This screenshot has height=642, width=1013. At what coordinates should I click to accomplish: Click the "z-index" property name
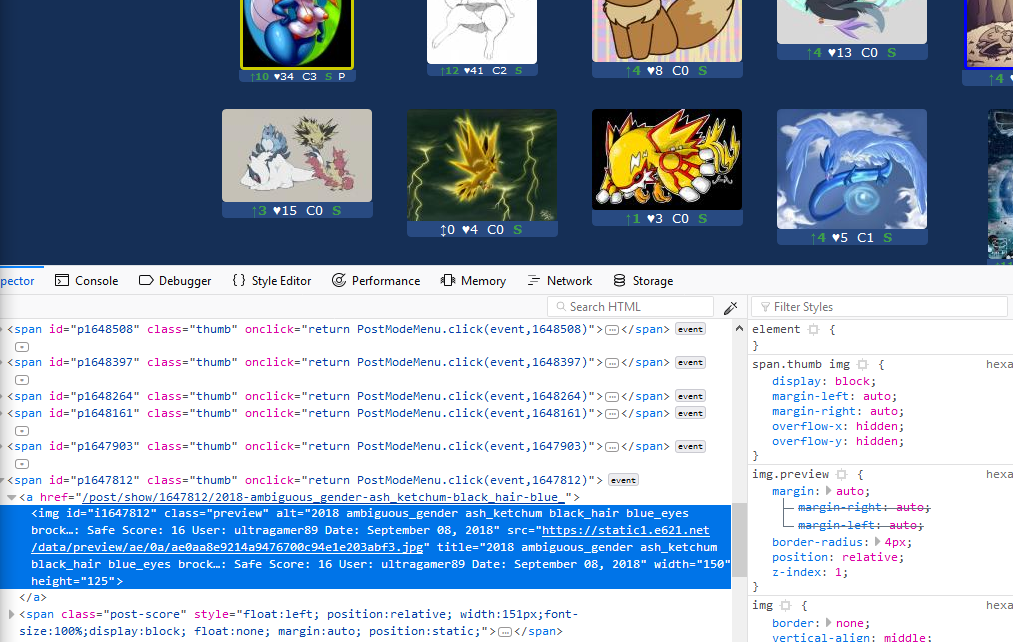click(x=799, y=572)
